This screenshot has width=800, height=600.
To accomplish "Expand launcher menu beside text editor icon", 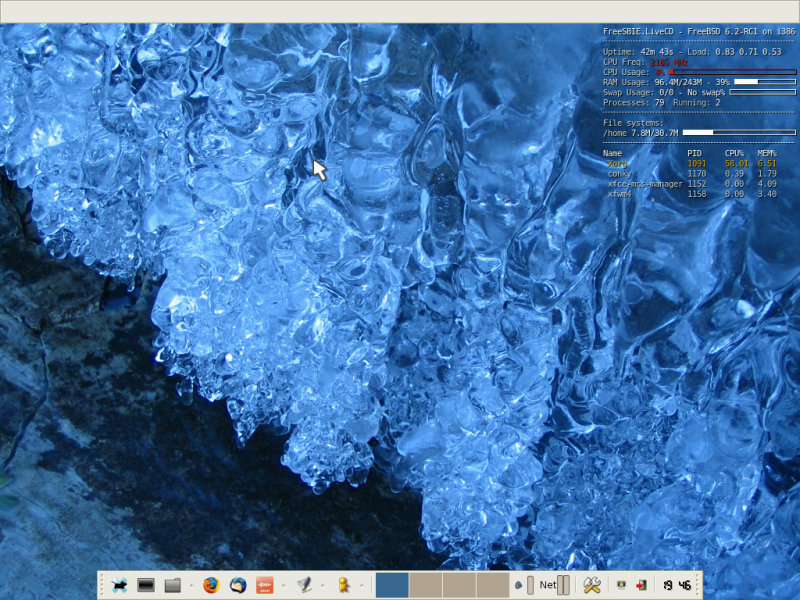I will click(x=322, y=585).
